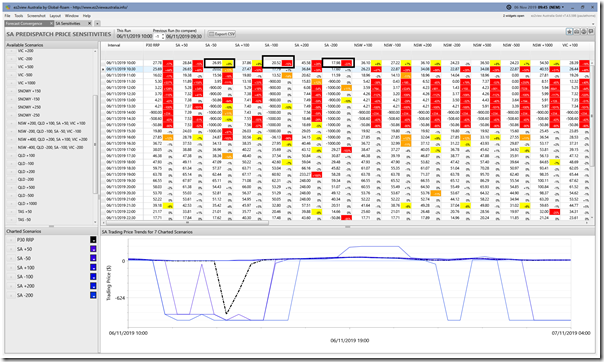Click the icon right of the star
This screenshot has width=604, height=362.
577,32
